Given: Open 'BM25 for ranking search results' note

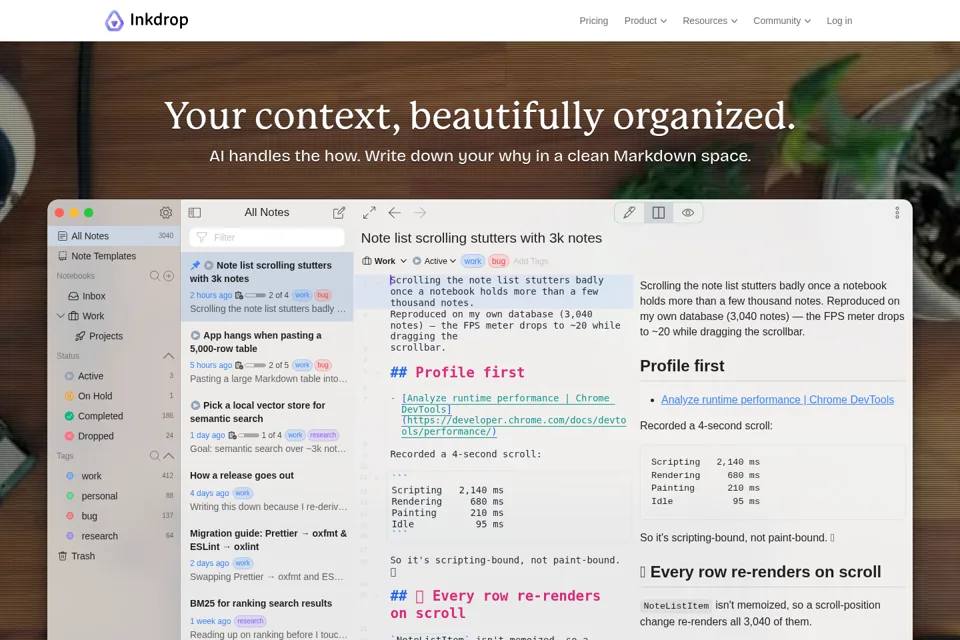Looking at the screenshot, I should click(x=268, y=617).
